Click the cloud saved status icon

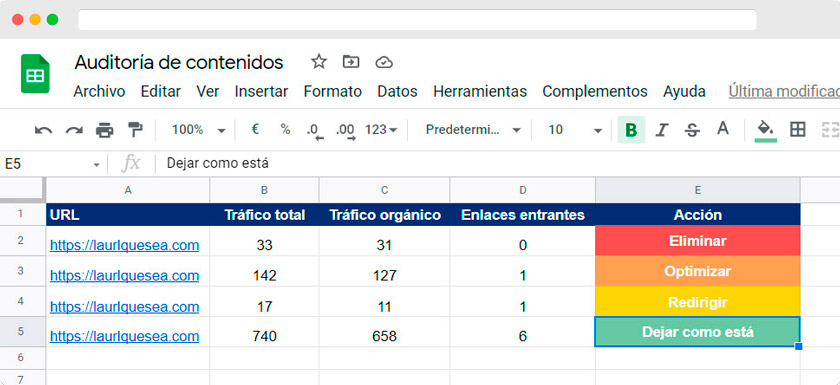tap(384, 63)
